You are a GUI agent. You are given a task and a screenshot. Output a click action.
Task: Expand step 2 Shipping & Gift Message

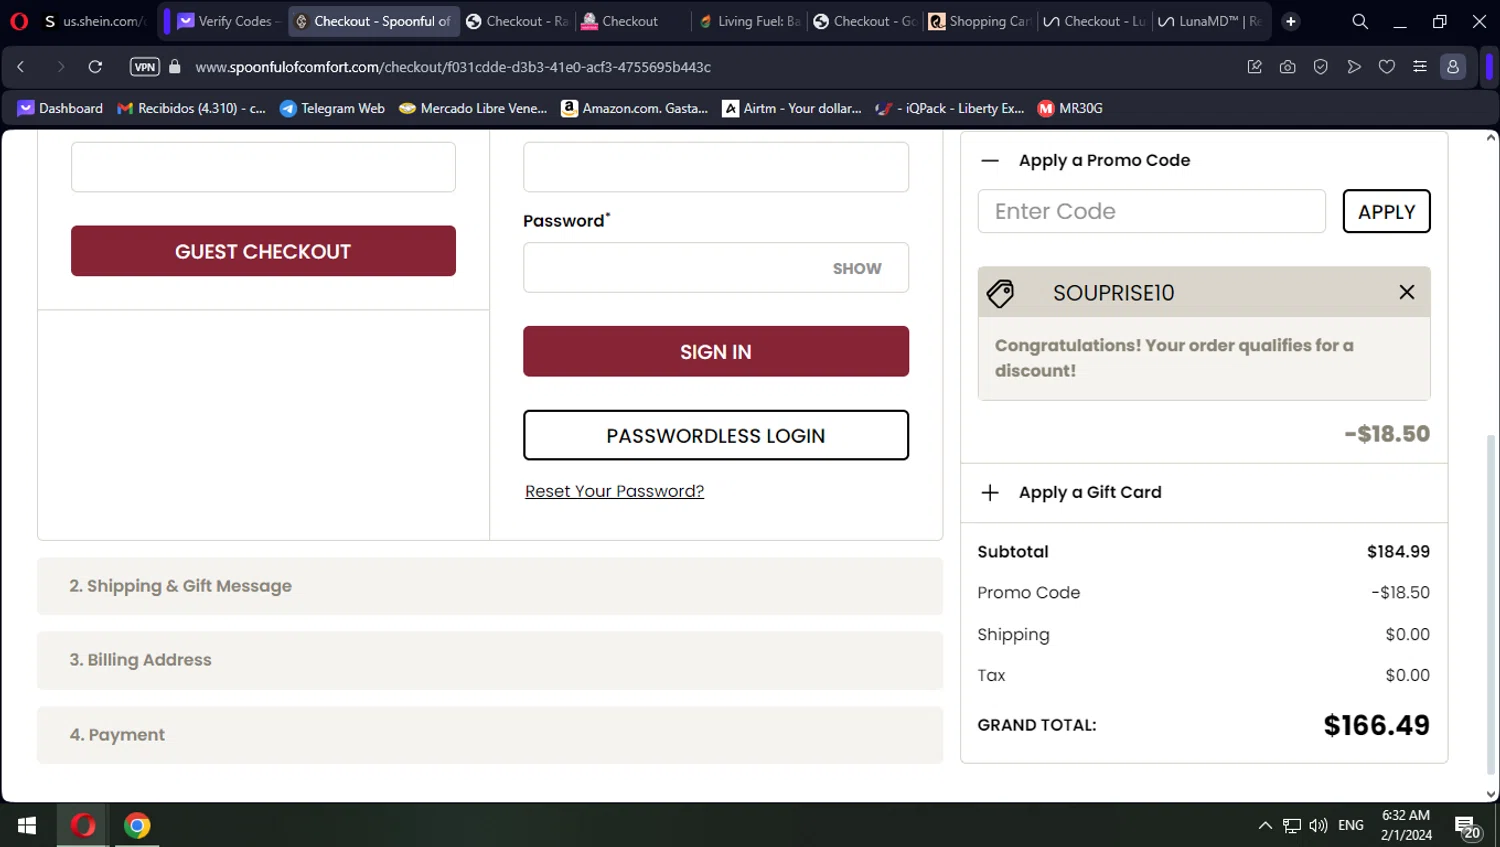[x=490, y=586]
